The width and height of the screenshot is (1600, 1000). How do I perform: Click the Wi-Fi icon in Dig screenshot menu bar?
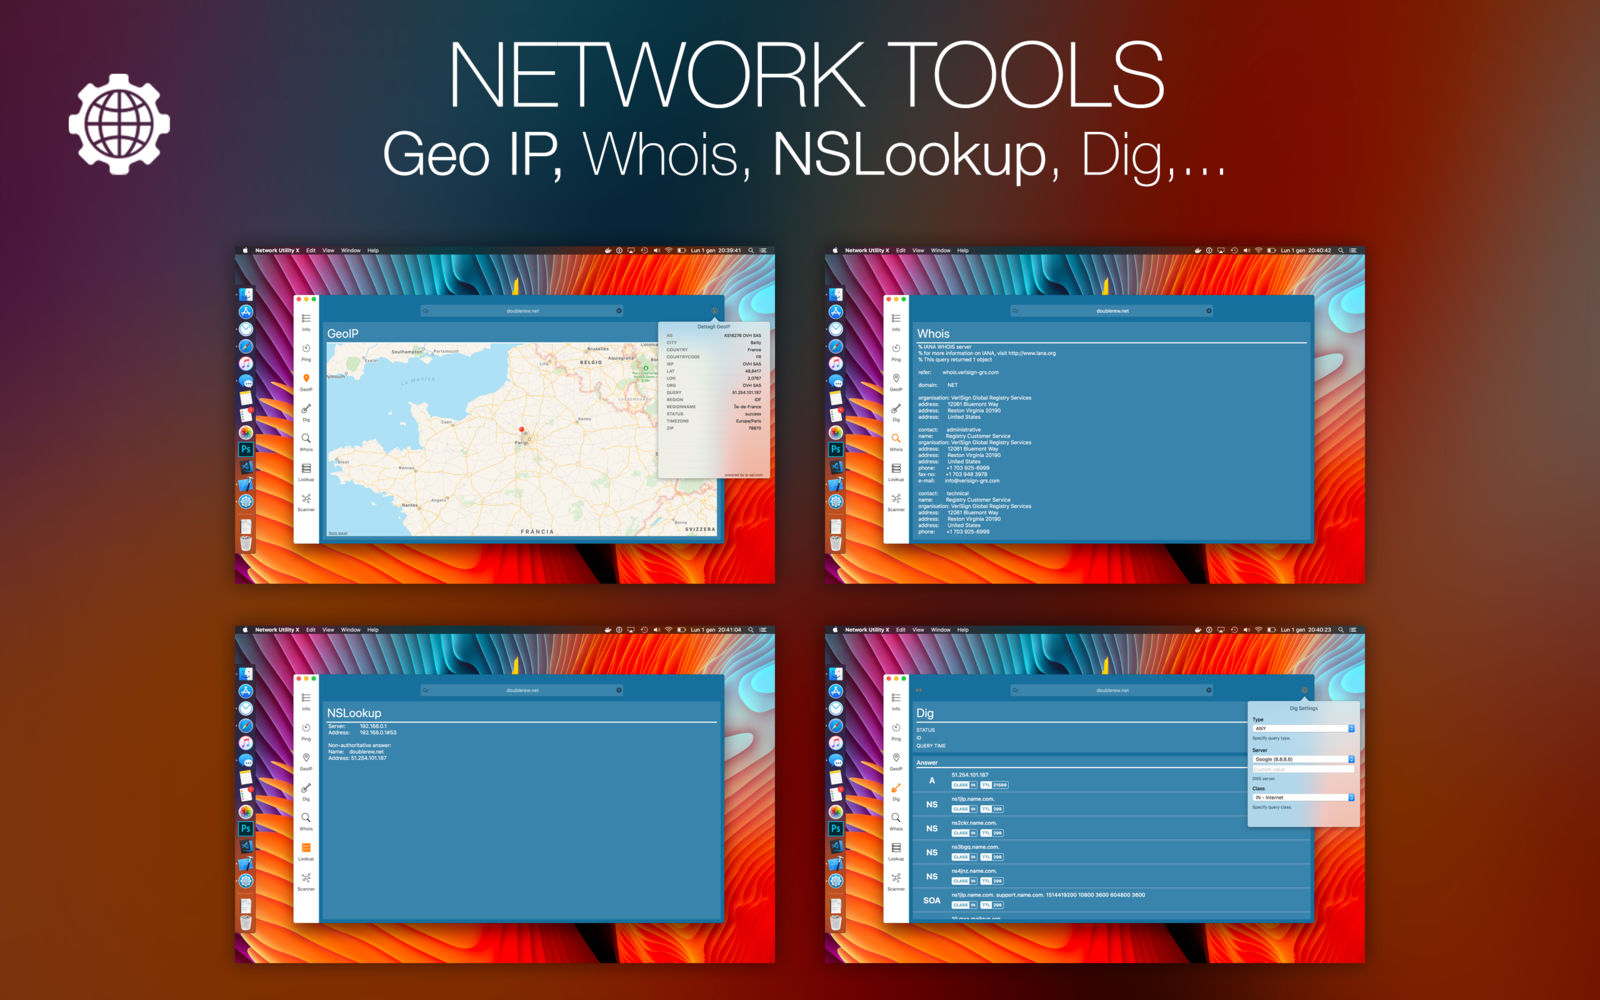pyautogui.click(x=1258, y=630)
